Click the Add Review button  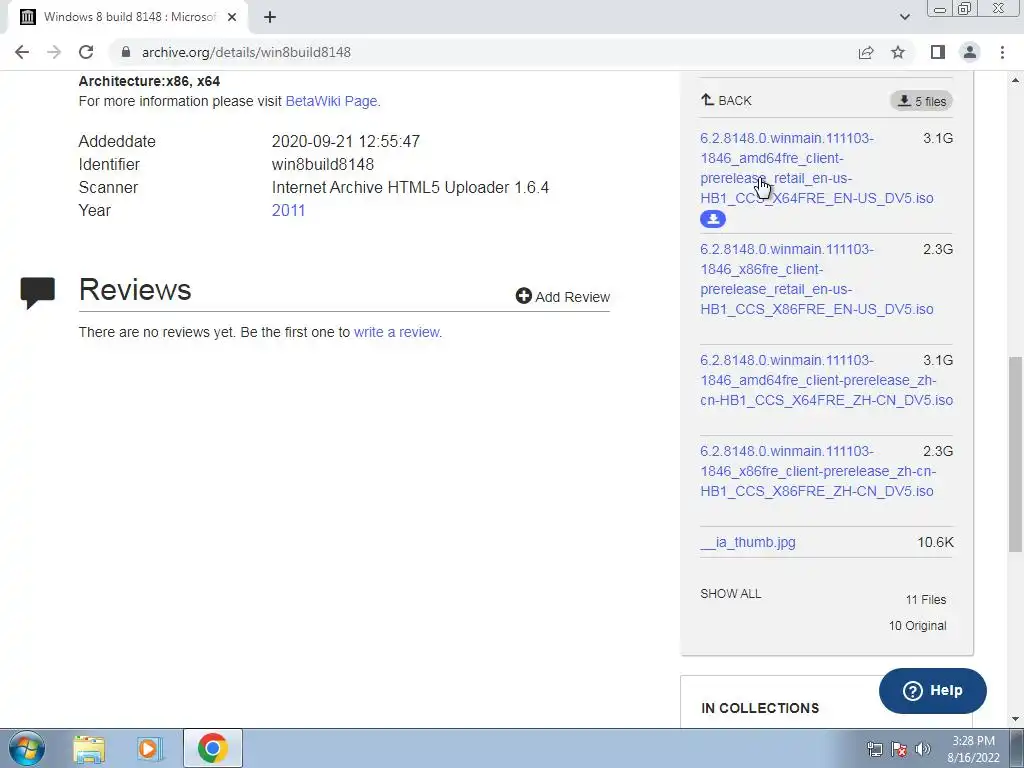coord(562,296)
